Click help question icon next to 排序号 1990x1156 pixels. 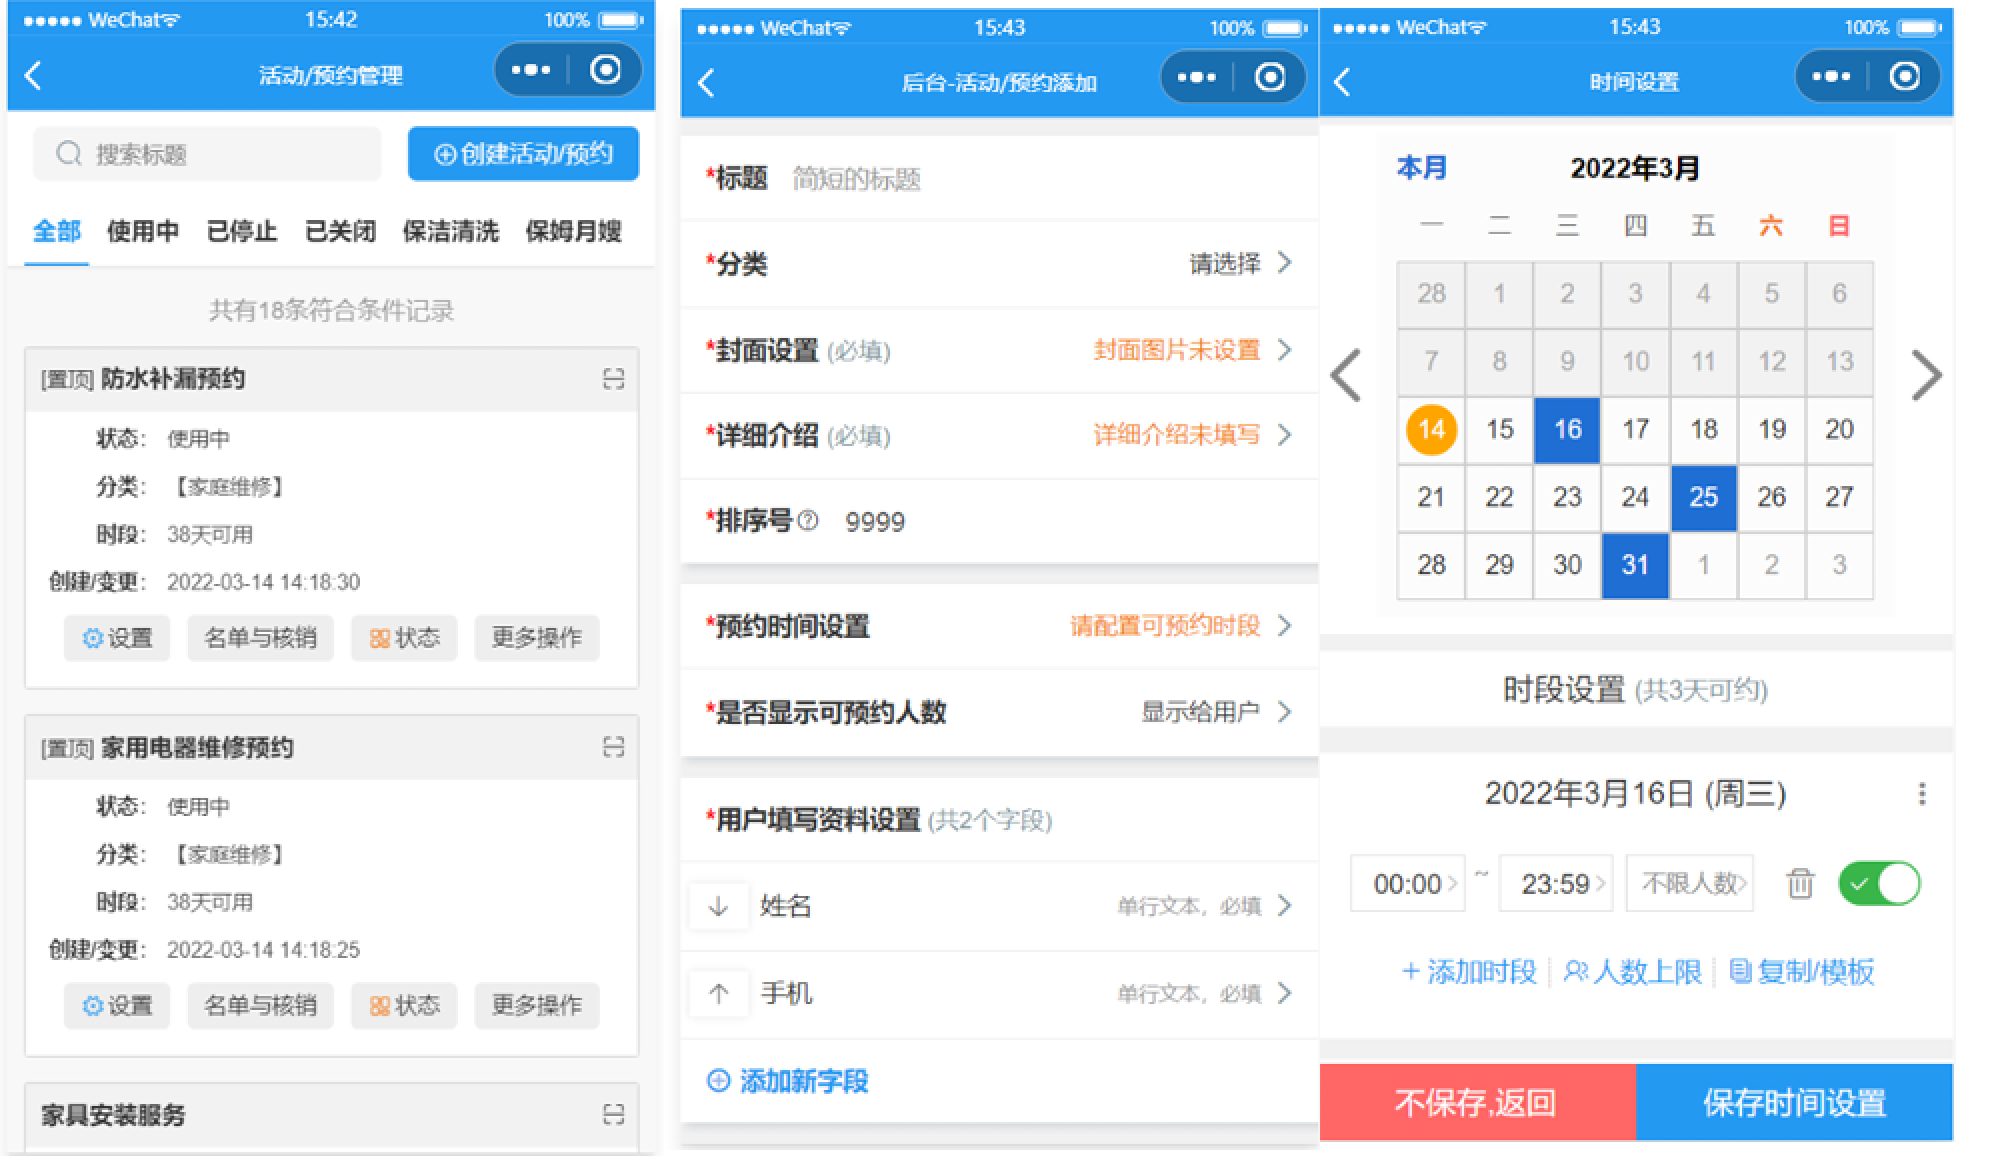[808, 521]
